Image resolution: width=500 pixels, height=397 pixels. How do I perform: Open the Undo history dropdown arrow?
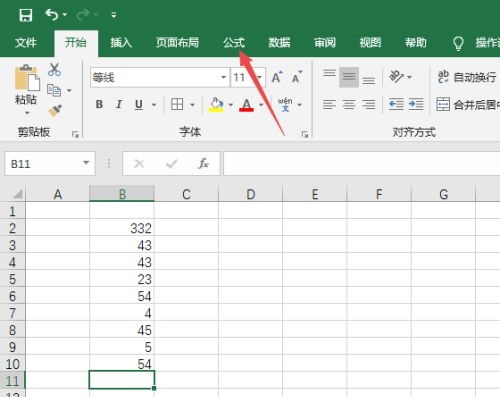(x=65, y=15)
